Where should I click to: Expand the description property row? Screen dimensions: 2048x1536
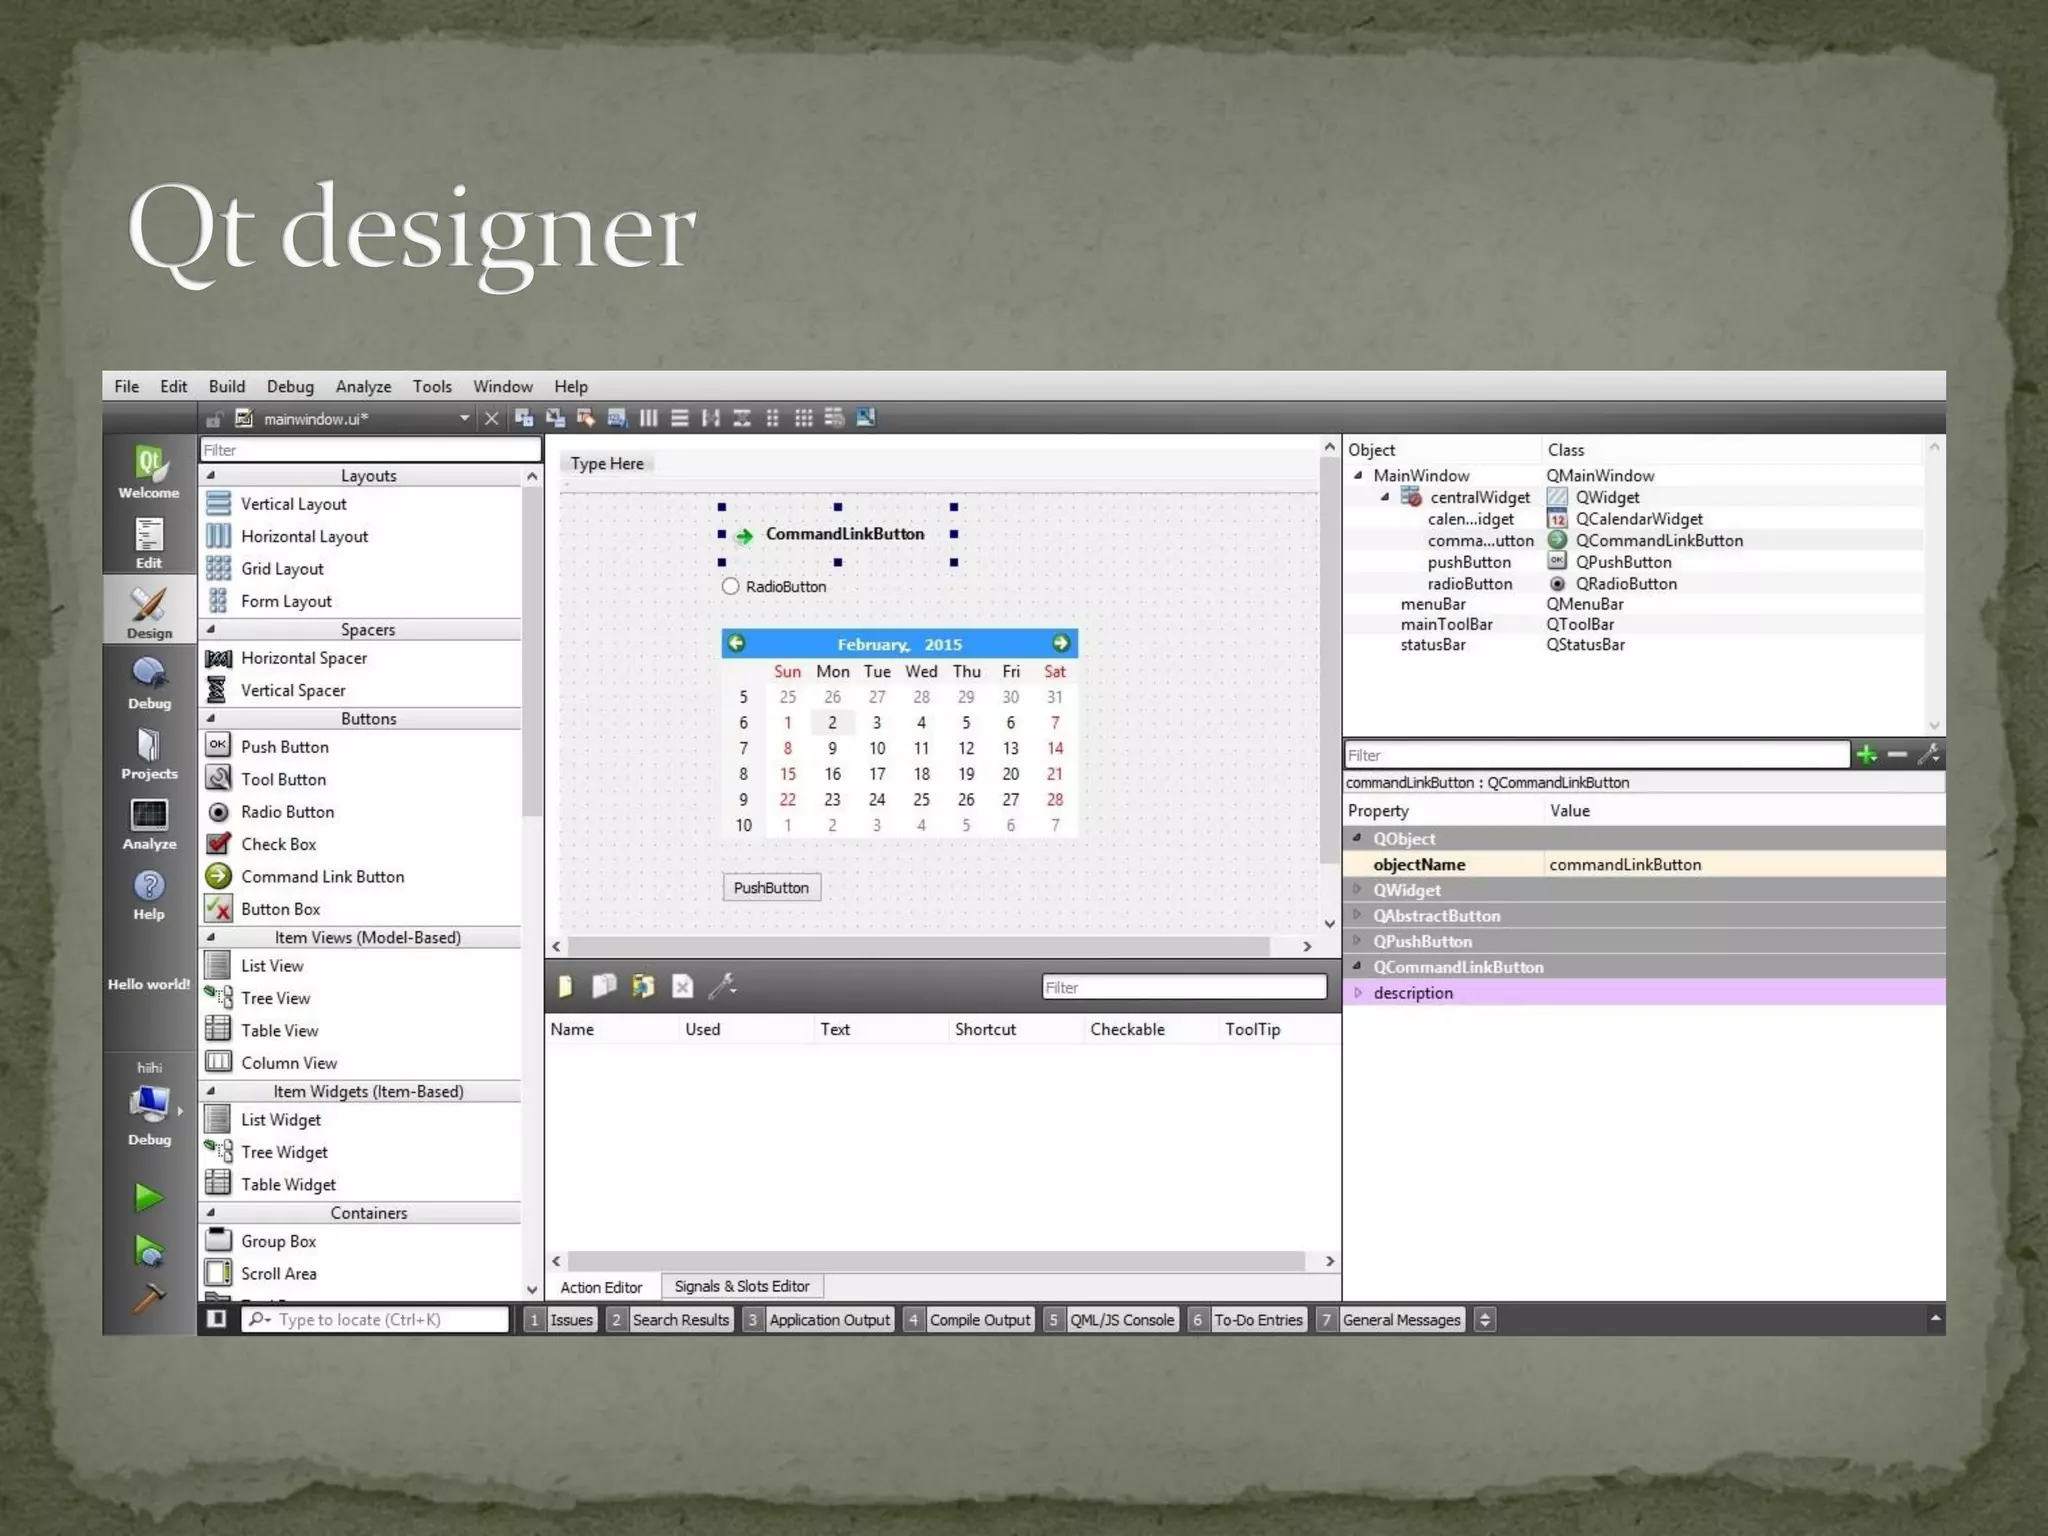pos(1357,992)
